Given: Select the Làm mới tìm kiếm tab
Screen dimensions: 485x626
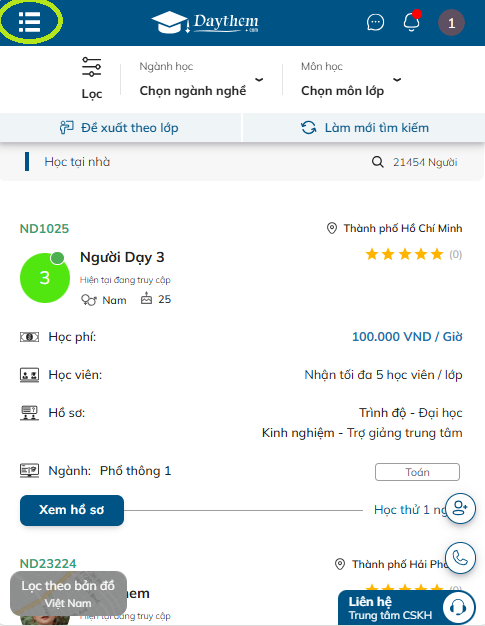Looking at the screenshot, I should pyautogui.click(x=364, y=128).
